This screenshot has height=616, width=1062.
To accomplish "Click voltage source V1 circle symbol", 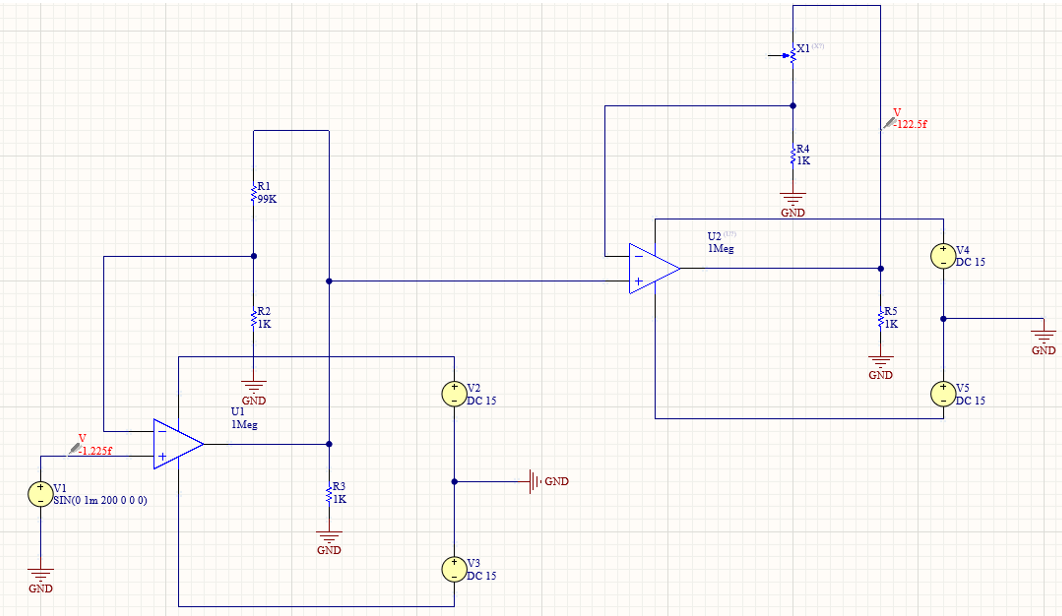I will pos(41,494).
